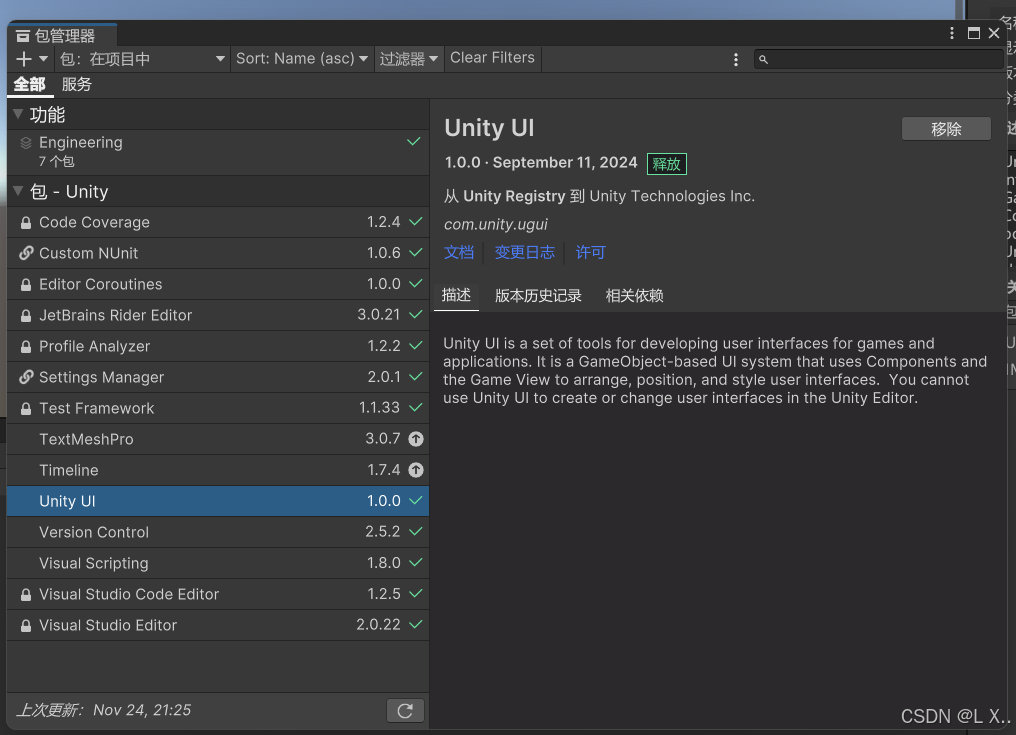1016x735 pixels.
Task: Click the package search field
Action: 879,59
